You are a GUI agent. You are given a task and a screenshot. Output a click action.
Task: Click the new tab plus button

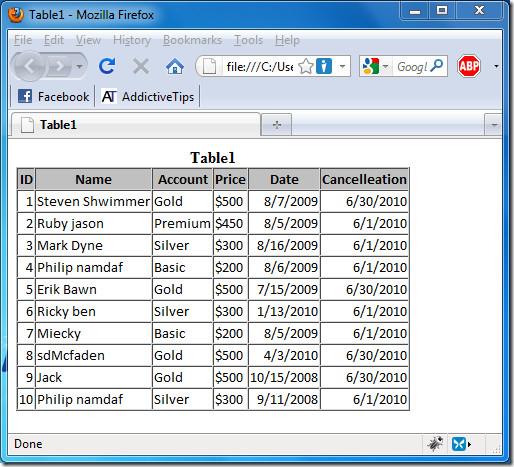277,125
